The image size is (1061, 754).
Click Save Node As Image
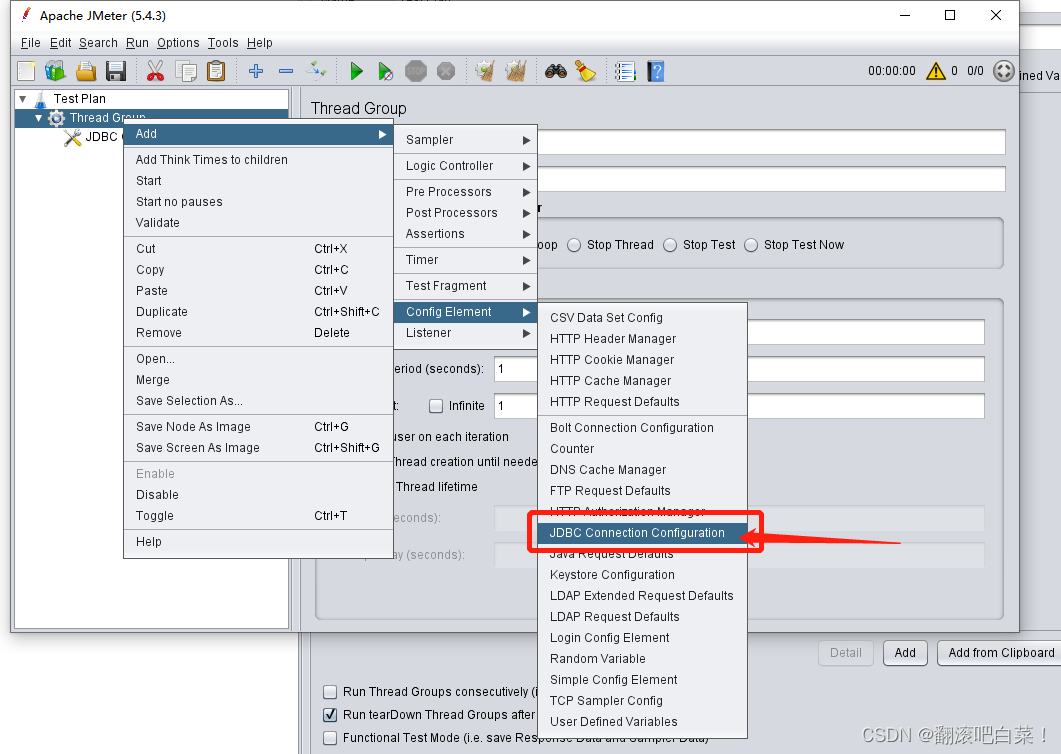[258, 427]
